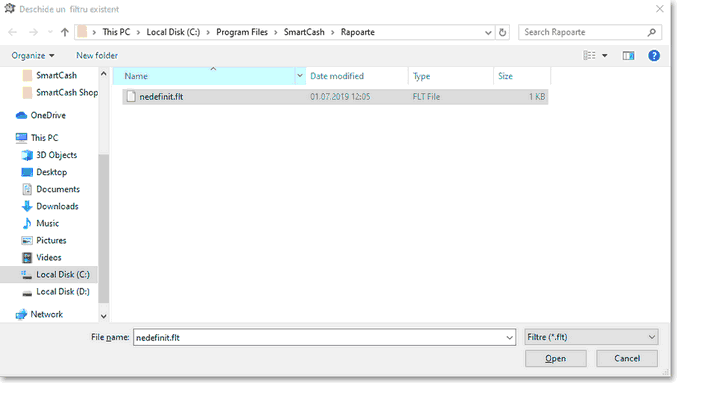Expand the File name dropdown arrow
The image size is (702, 395).
(509, 337)
